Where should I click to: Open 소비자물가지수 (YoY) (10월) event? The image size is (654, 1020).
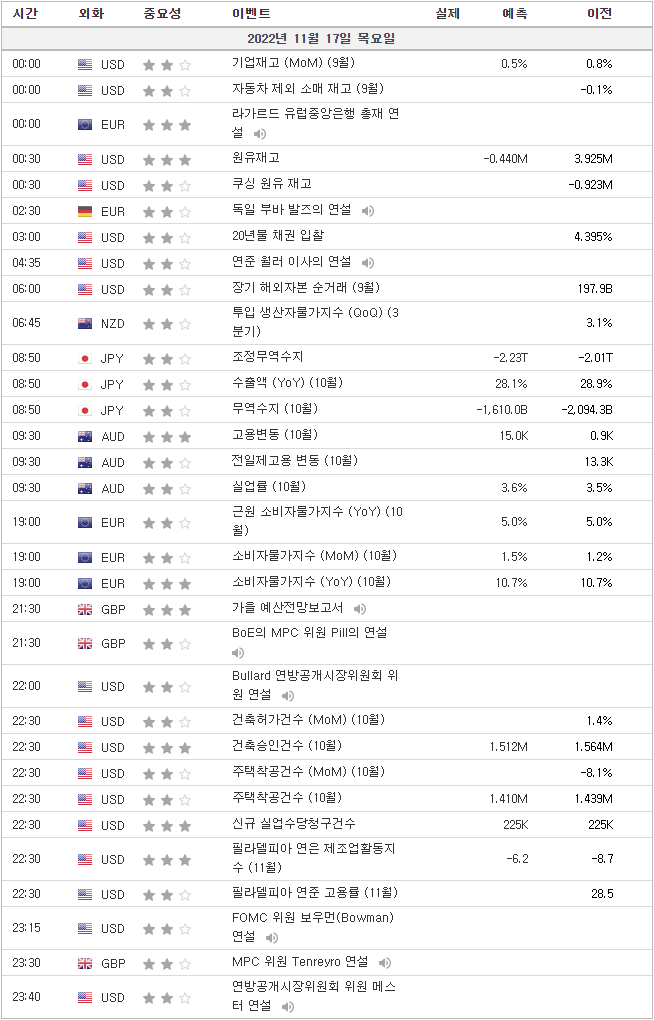tap(312, 582)
